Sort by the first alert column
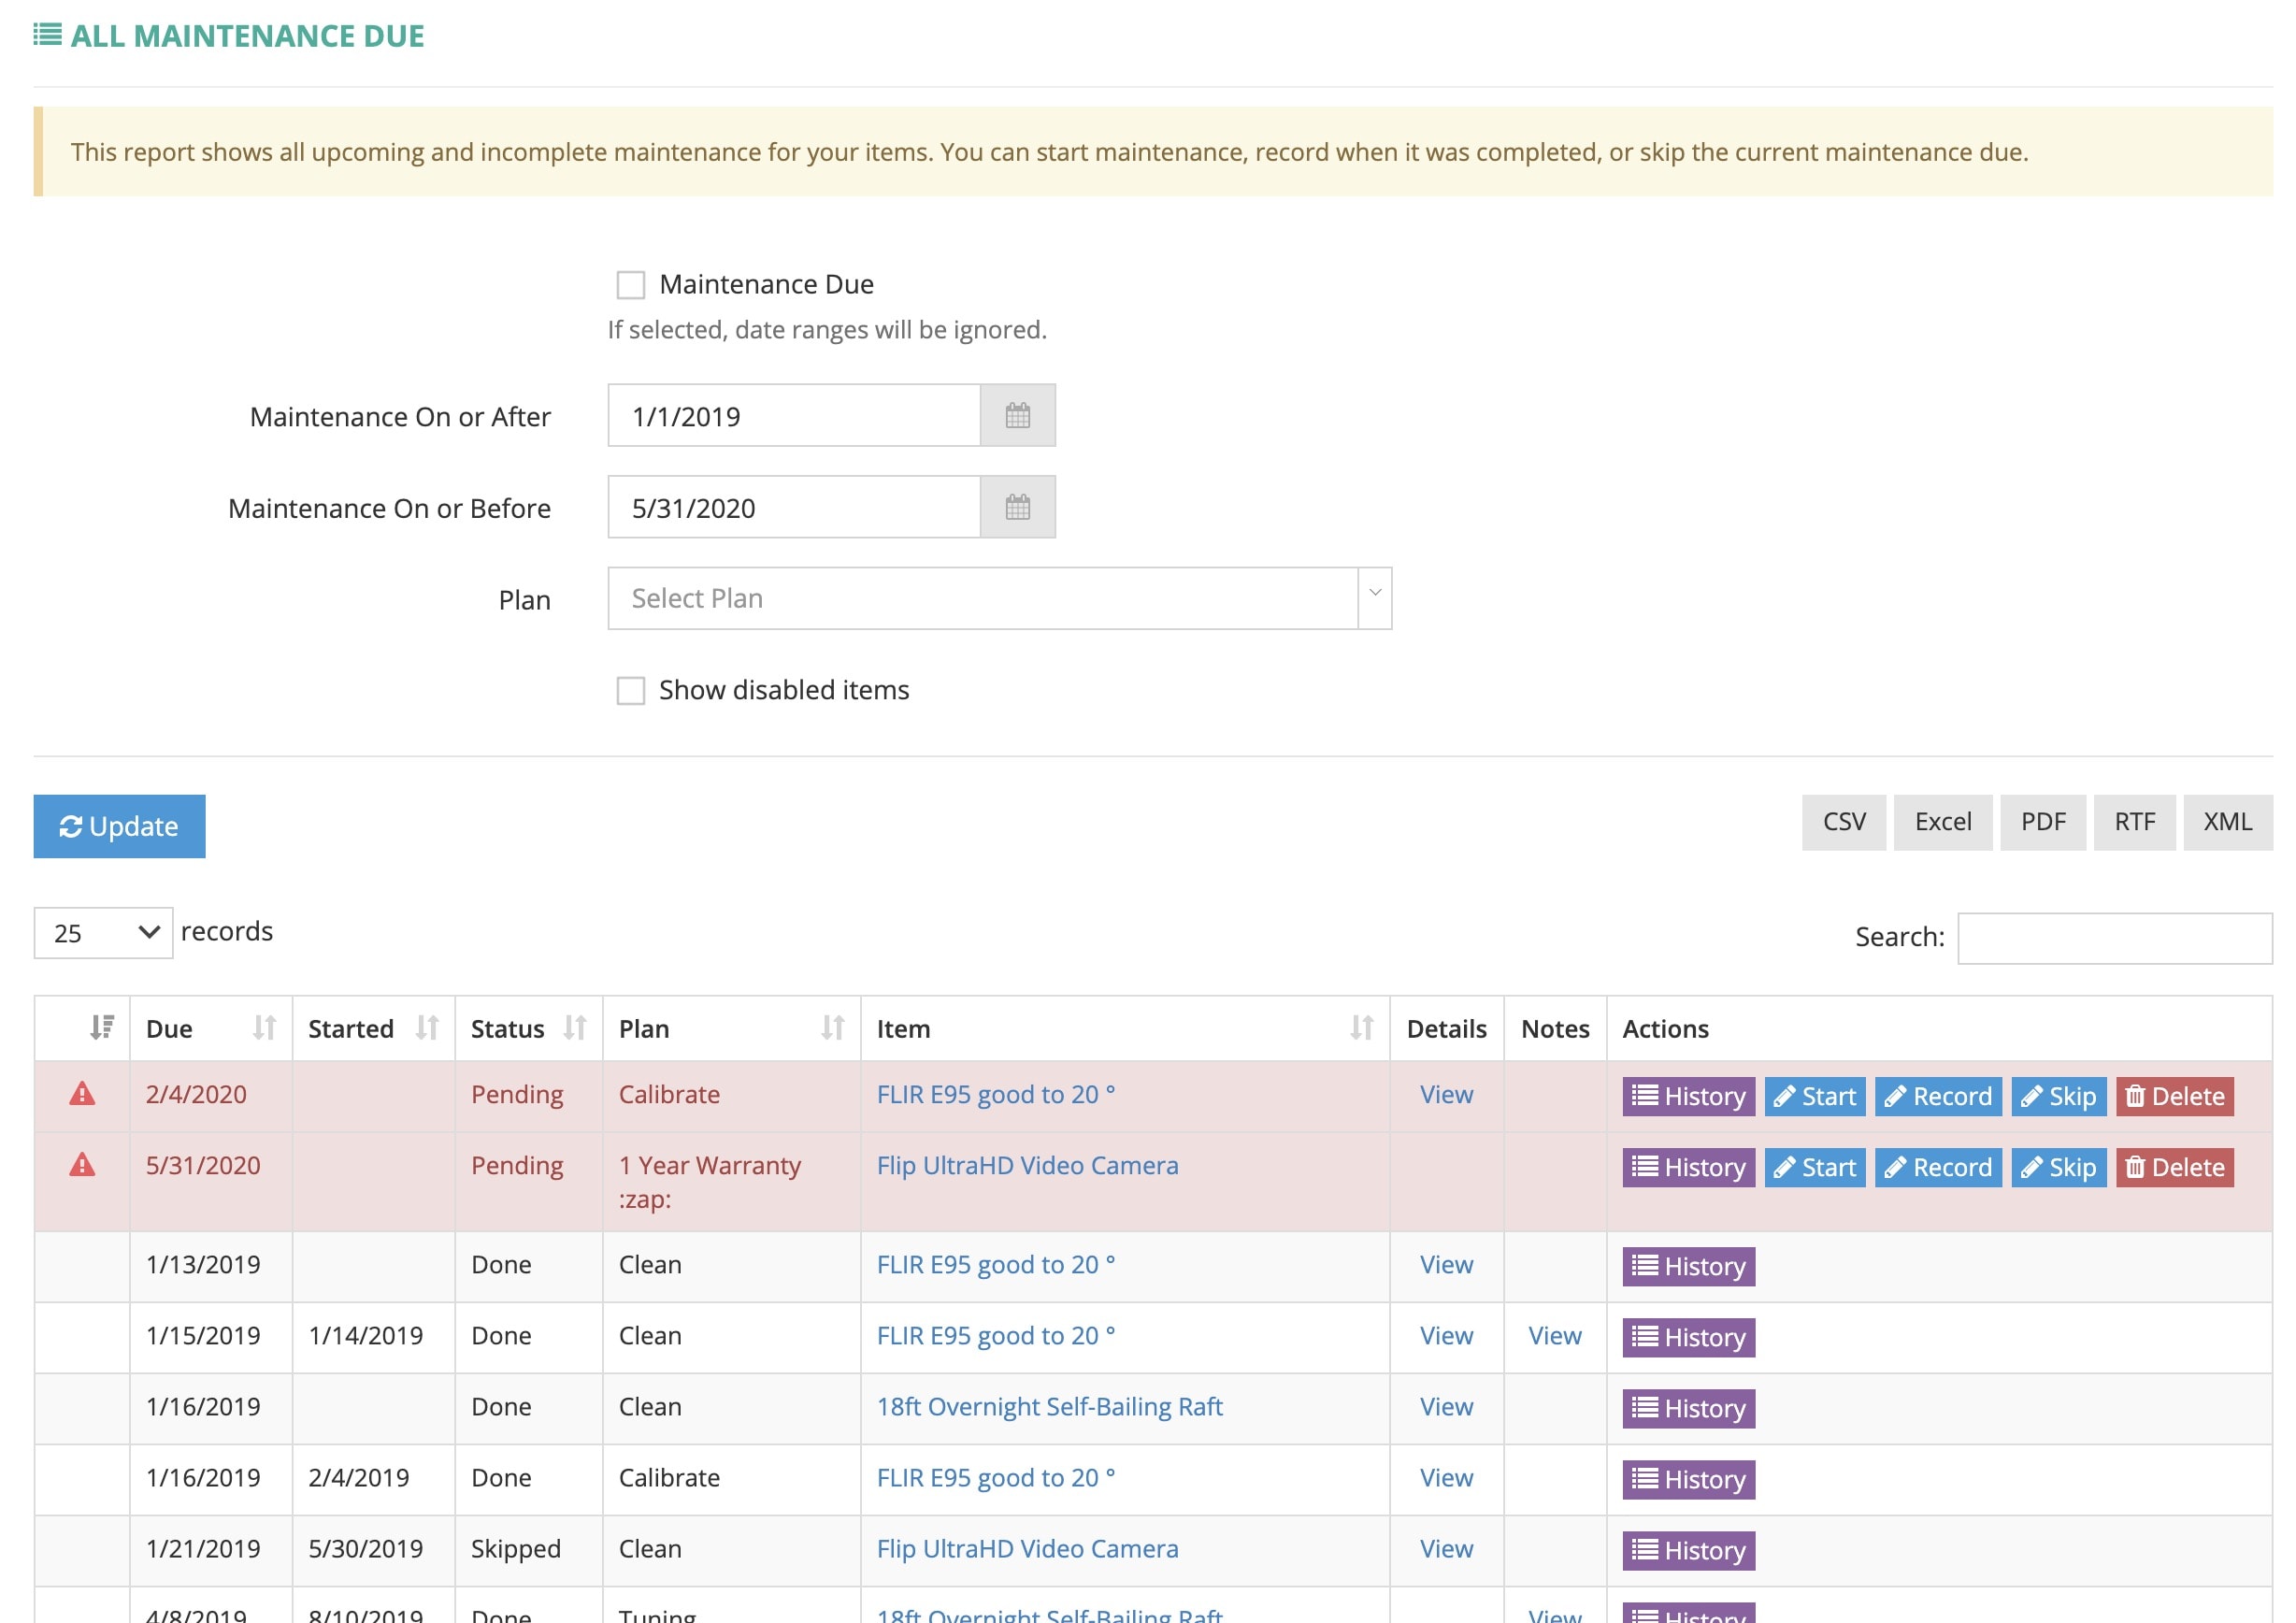The height and width of the screenshot is (1623, 2296). pos(101,1028)
